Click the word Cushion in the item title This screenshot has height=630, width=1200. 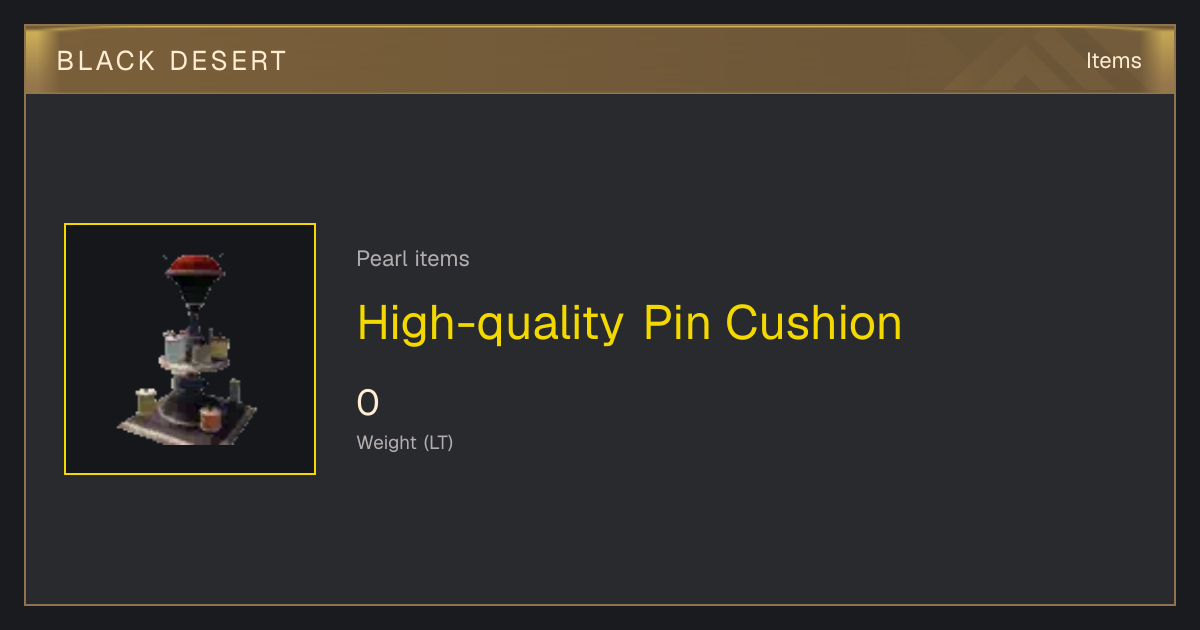[x=814, y=323]
